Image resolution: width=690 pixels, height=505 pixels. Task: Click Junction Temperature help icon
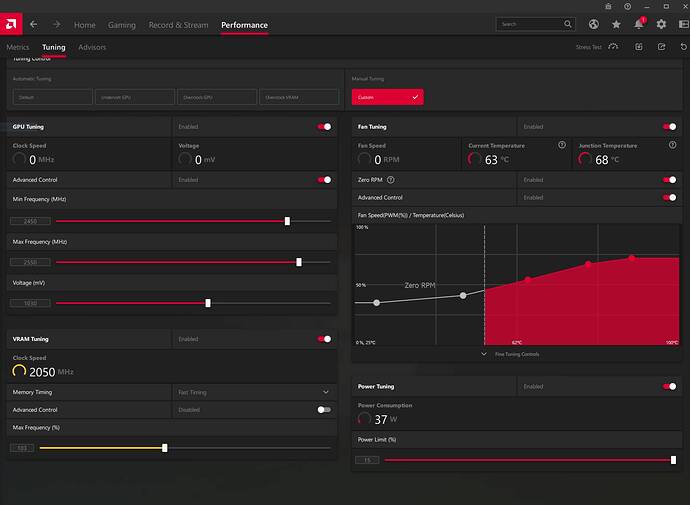point(672,145)
